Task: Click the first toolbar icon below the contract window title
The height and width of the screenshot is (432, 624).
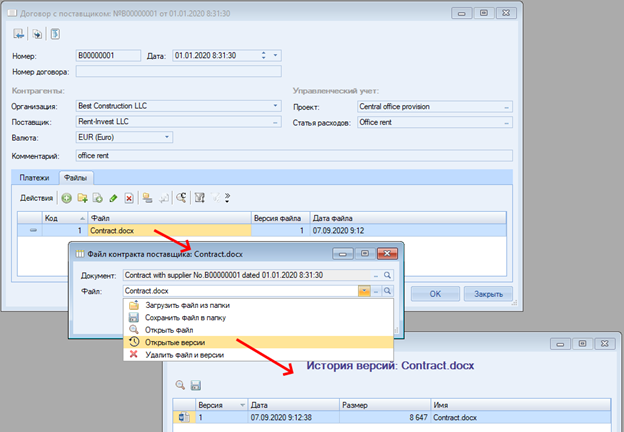Action: point(18,34)
